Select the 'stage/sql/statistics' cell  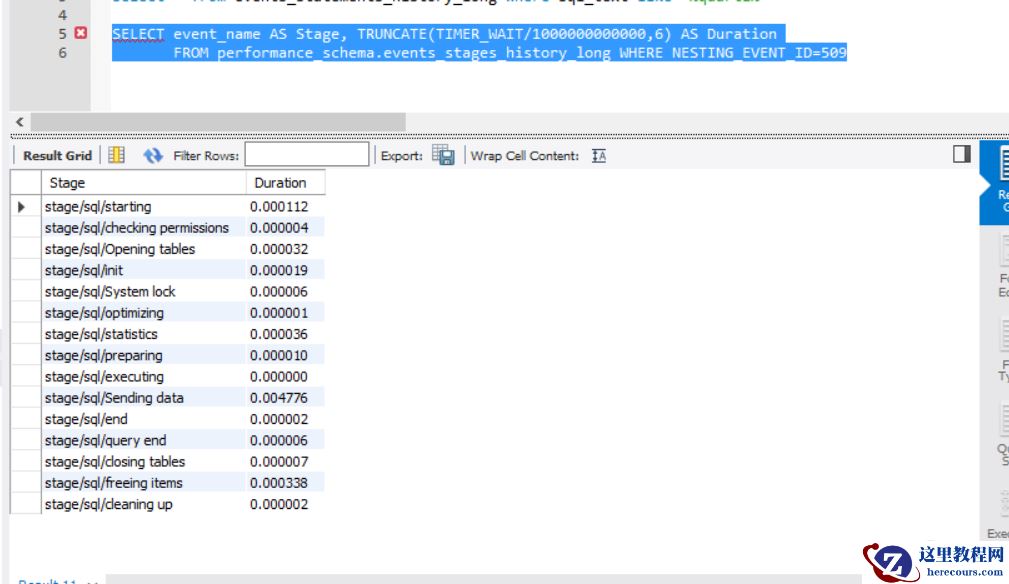click(x=143, y=334)
